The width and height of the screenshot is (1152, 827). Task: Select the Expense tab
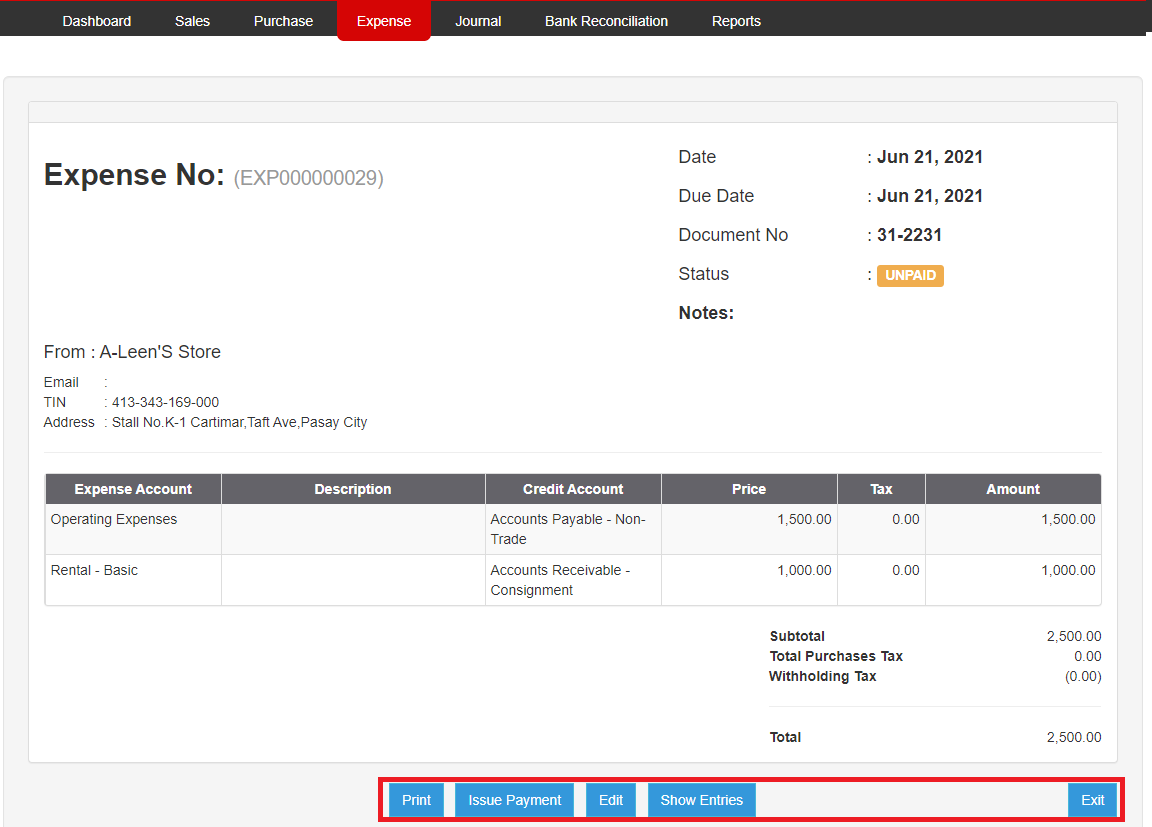tap(384, 20)
